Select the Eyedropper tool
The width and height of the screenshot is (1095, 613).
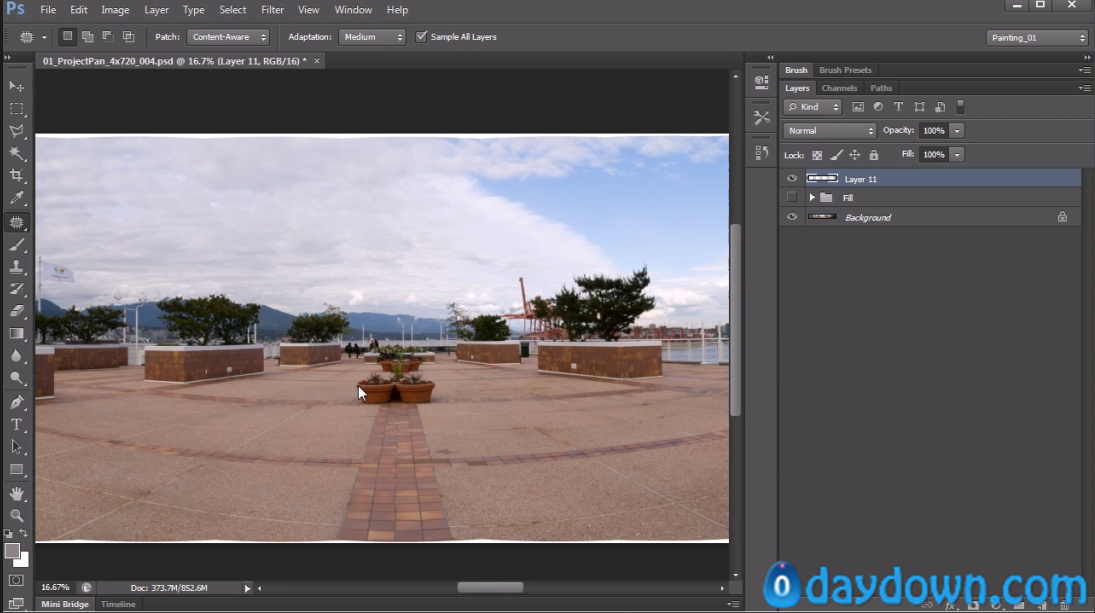[17, 199]
